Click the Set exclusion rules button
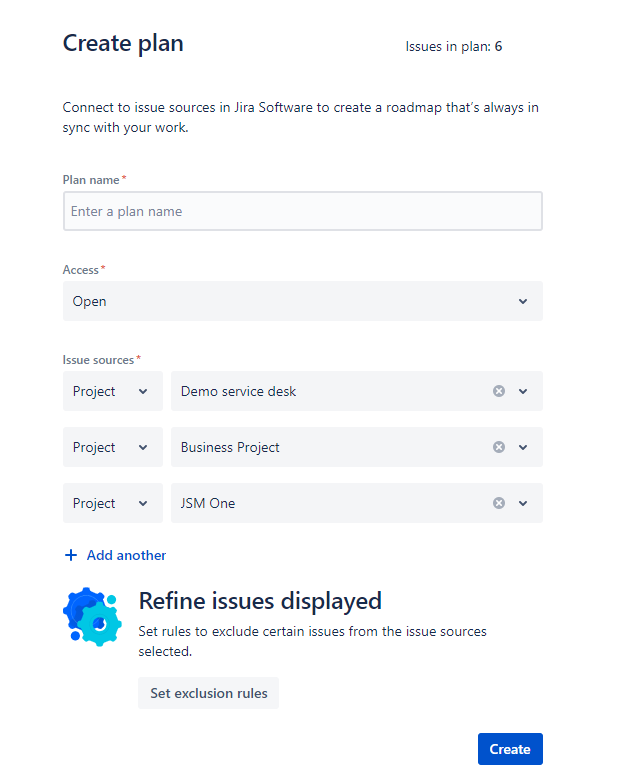 208,693
